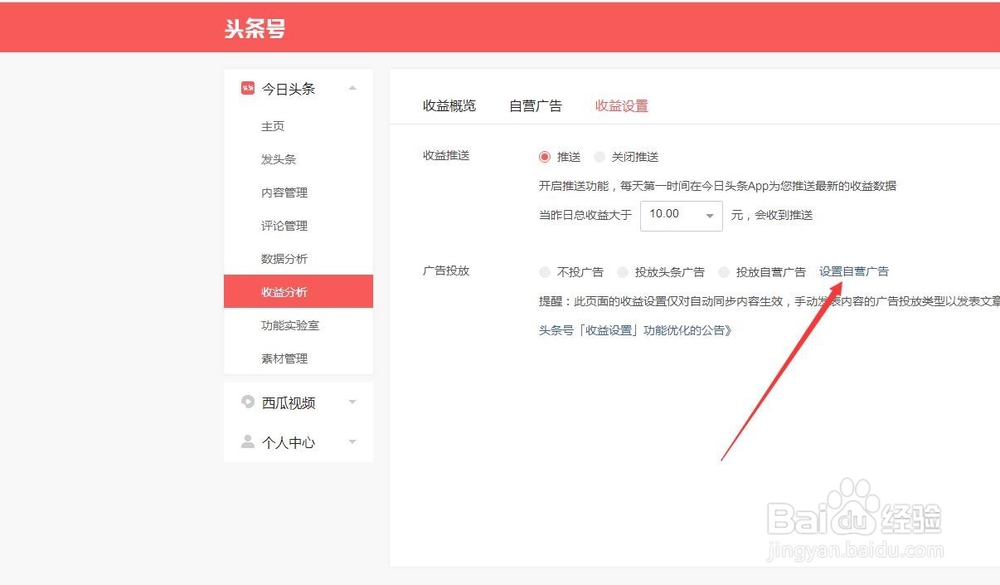1000x585 pixels.
Task: Click the 开启推送功能 description text
Action: (x=717, y=186)
